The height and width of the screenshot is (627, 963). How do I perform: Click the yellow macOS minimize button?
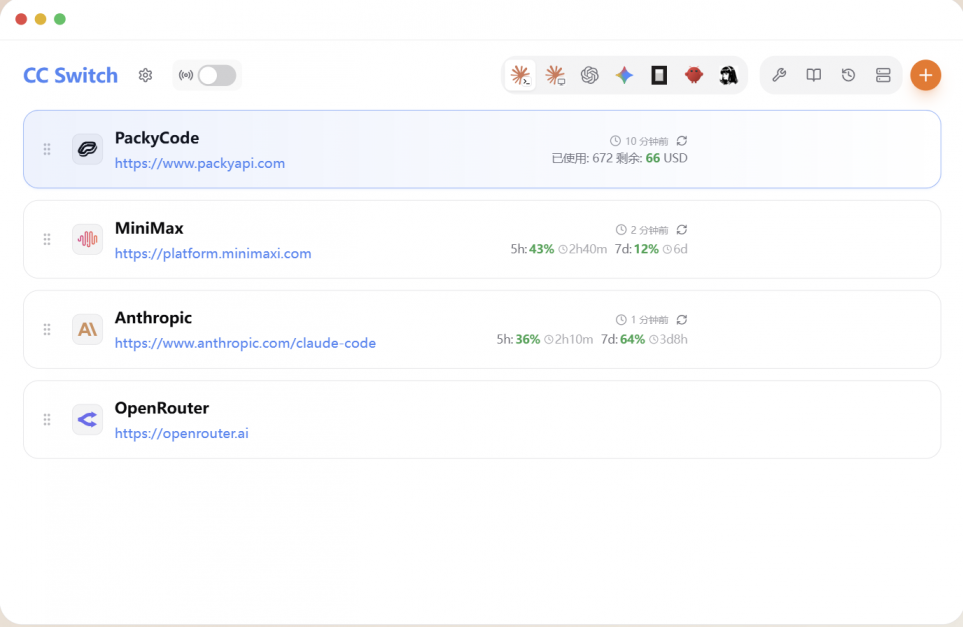point(41,19)
